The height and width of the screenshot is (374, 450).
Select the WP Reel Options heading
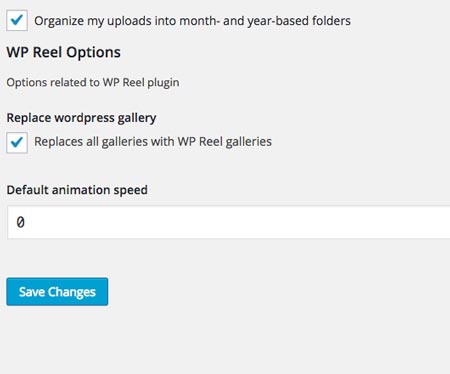point(64,53)
